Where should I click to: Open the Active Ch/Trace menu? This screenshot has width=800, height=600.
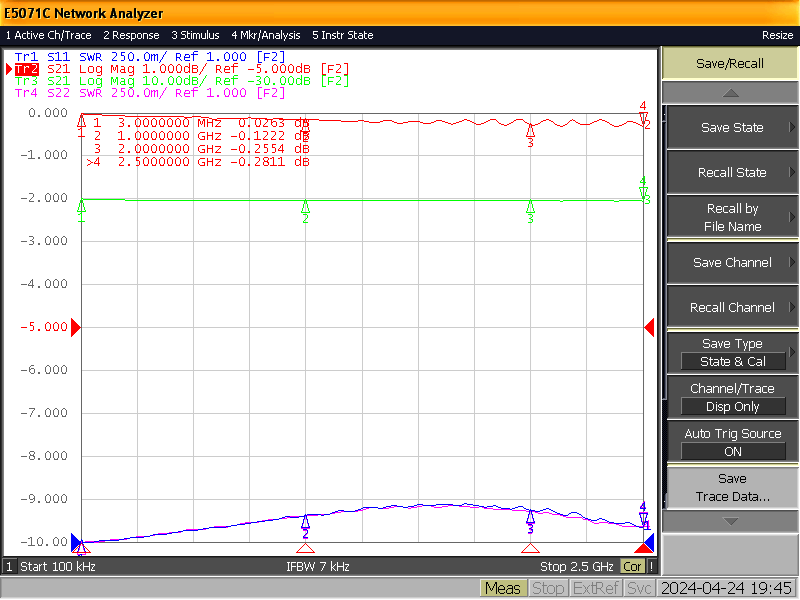coord(48,35)
